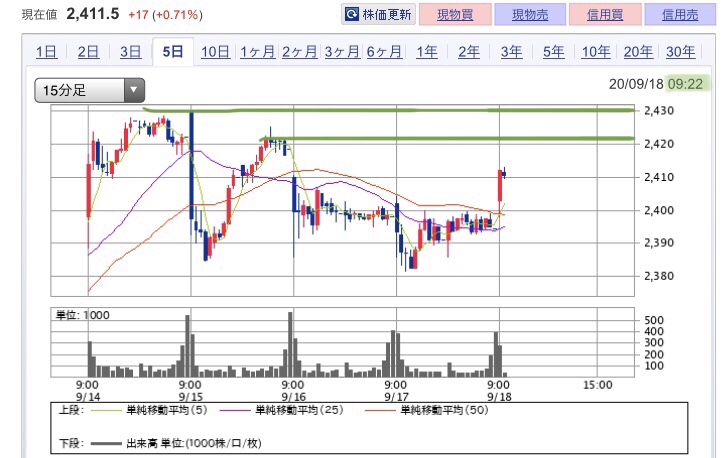The height and width of the screenshot is (458, 722).
Task: Switch to the 2年 chart tab
Action: 469,52
